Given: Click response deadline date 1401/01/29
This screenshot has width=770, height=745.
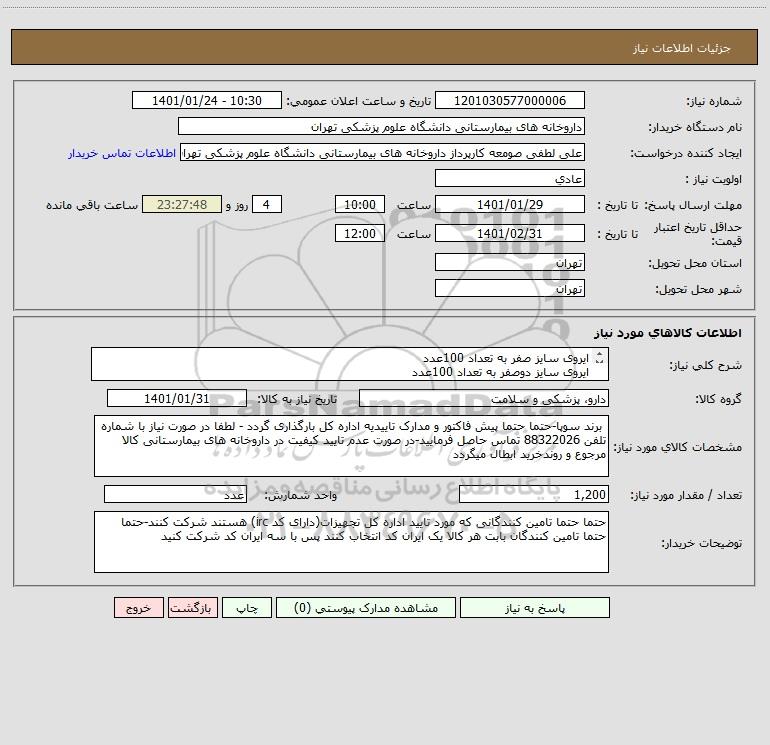Looking at the screenshot, I should 510,204.
